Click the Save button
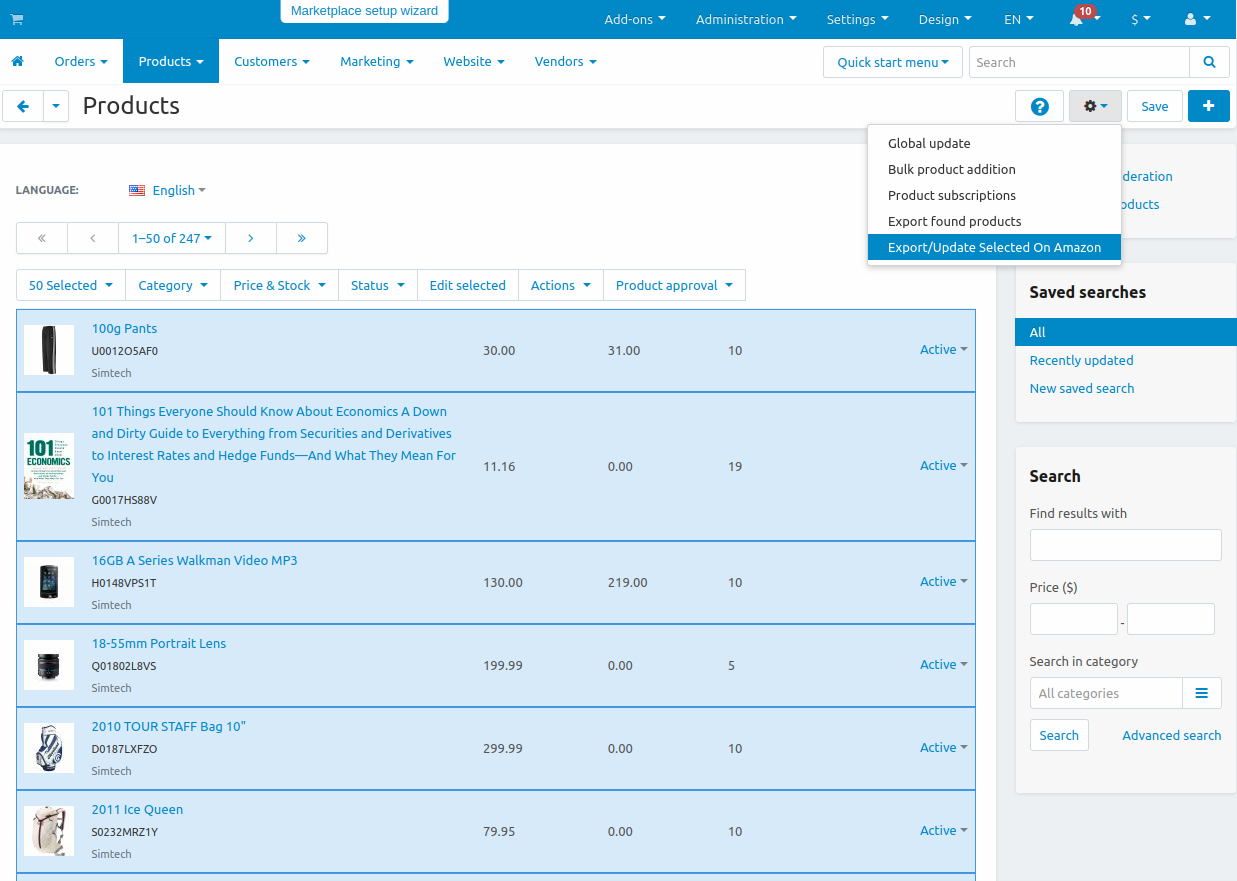 [x=1154, y=106]
